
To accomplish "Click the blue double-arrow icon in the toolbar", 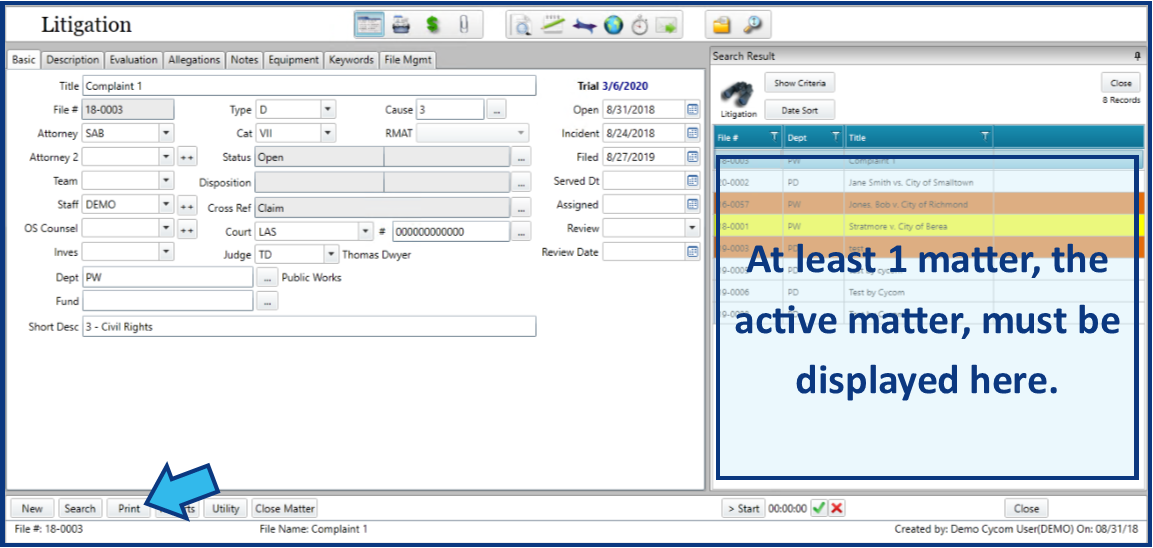I will click(x=584, y=26).
